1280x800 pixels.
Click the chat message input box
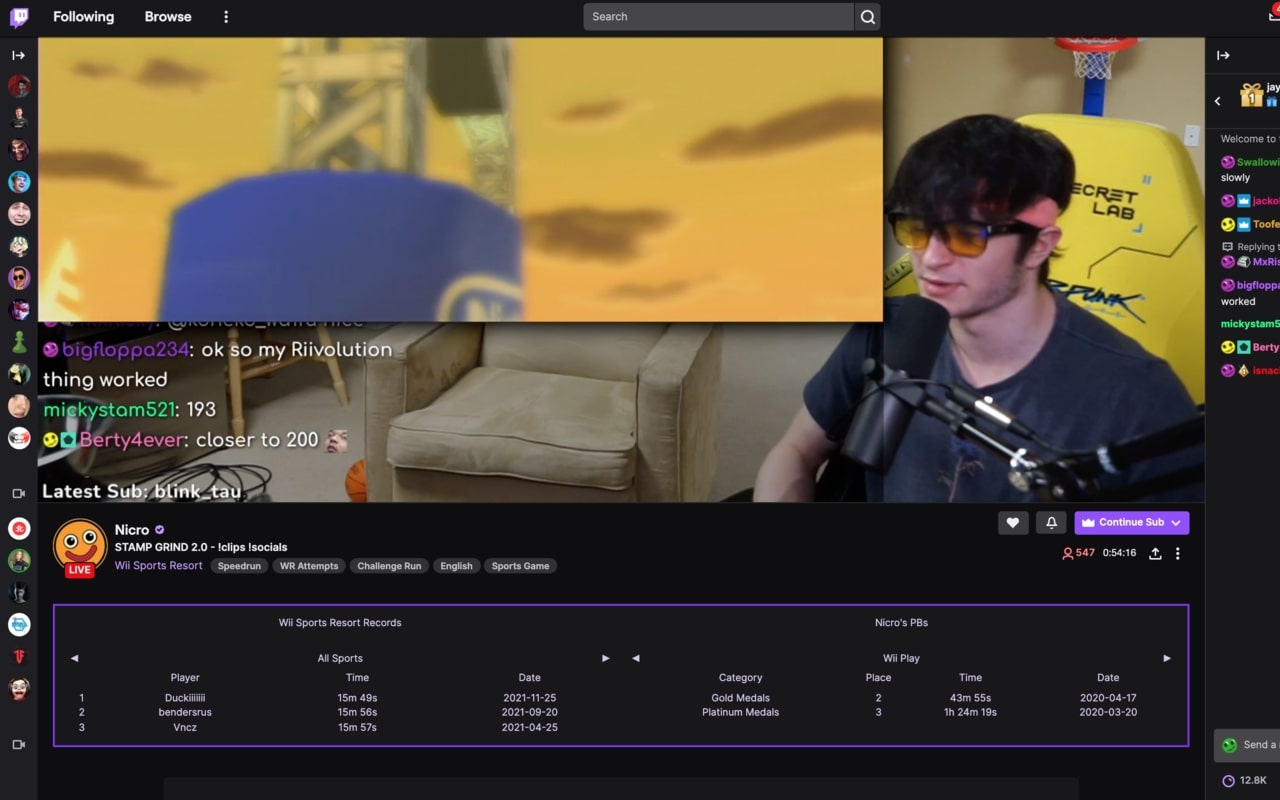pyautogui.click(x=1247, y=745)
